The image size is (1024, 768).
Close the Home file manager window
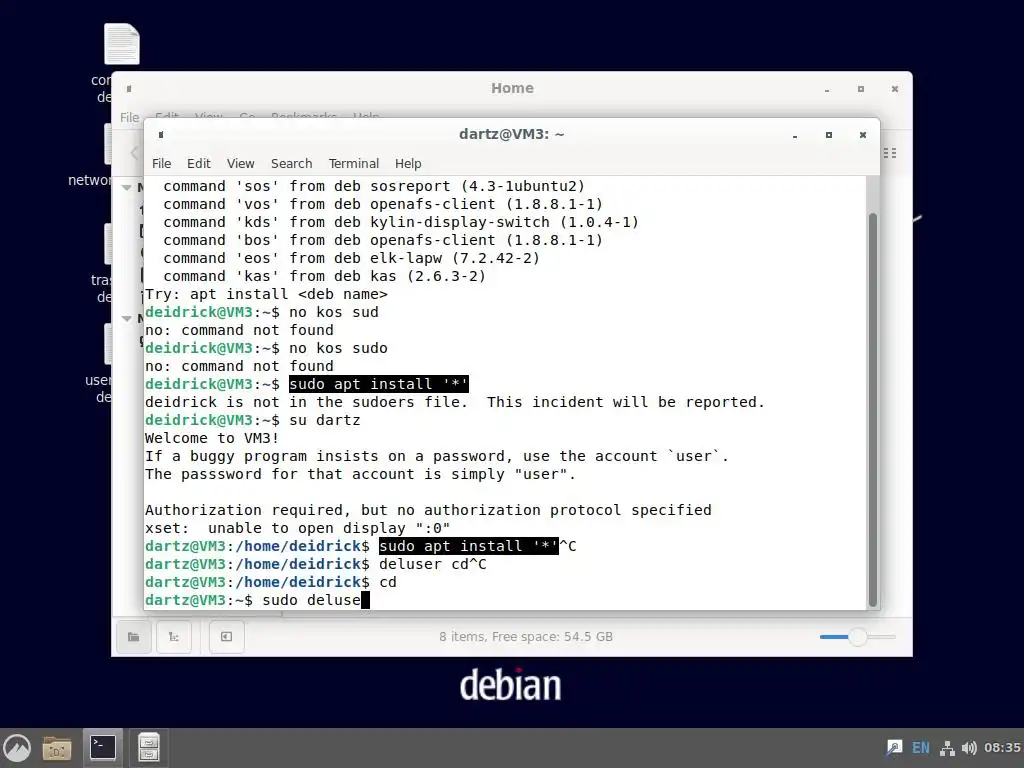pos(895,89)
